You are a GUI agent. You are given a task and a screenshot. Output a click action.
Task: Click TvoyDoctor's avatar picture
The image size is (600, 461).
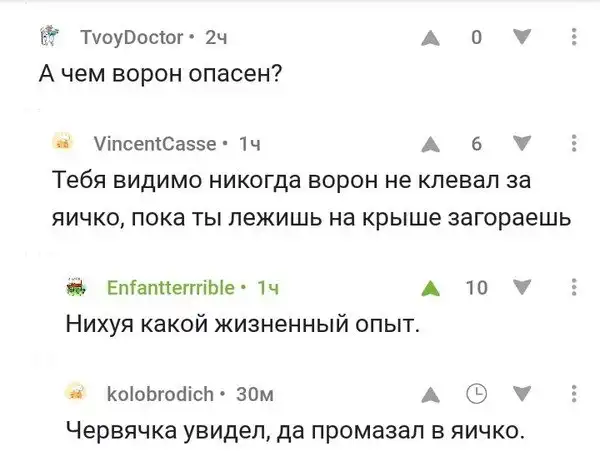pos(46,39)
